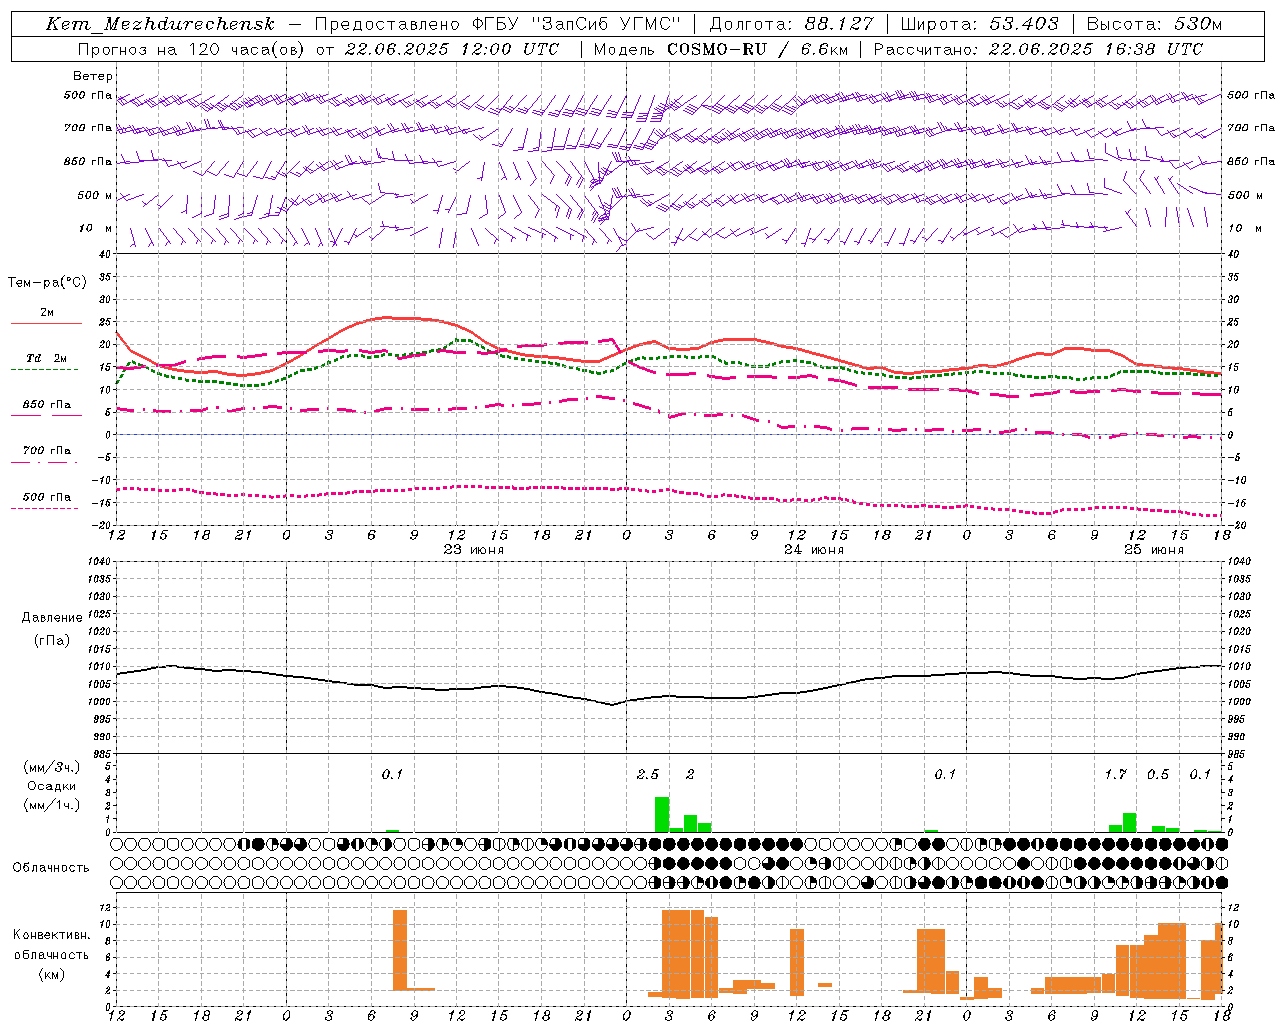Click the Конвективн. облачность (км) label
This screenshot has height=1024, width=1280.
pos(51,954)
